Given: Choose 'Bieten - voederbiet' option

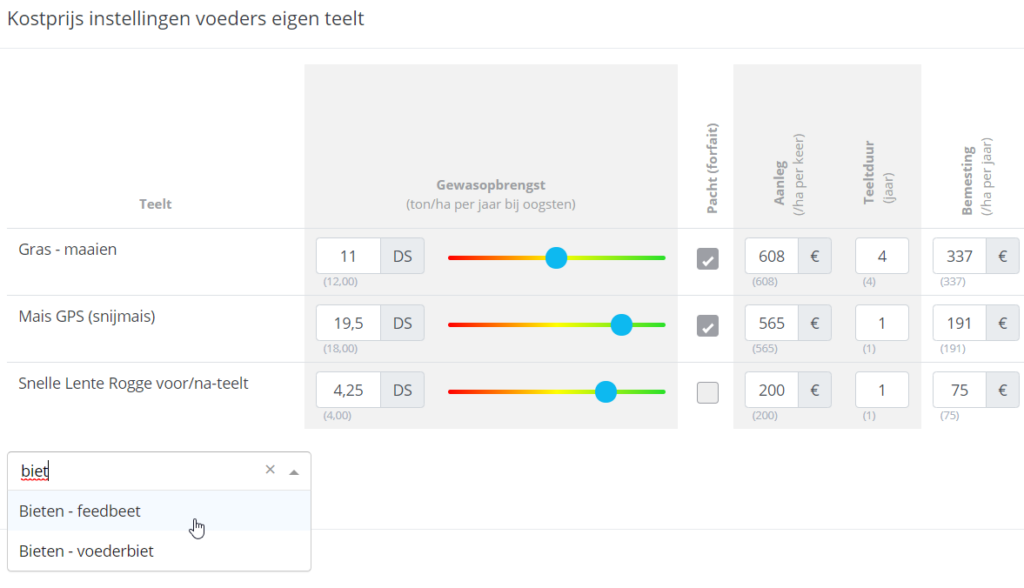Looking at the screenshot, I should [x=86, y=551].
